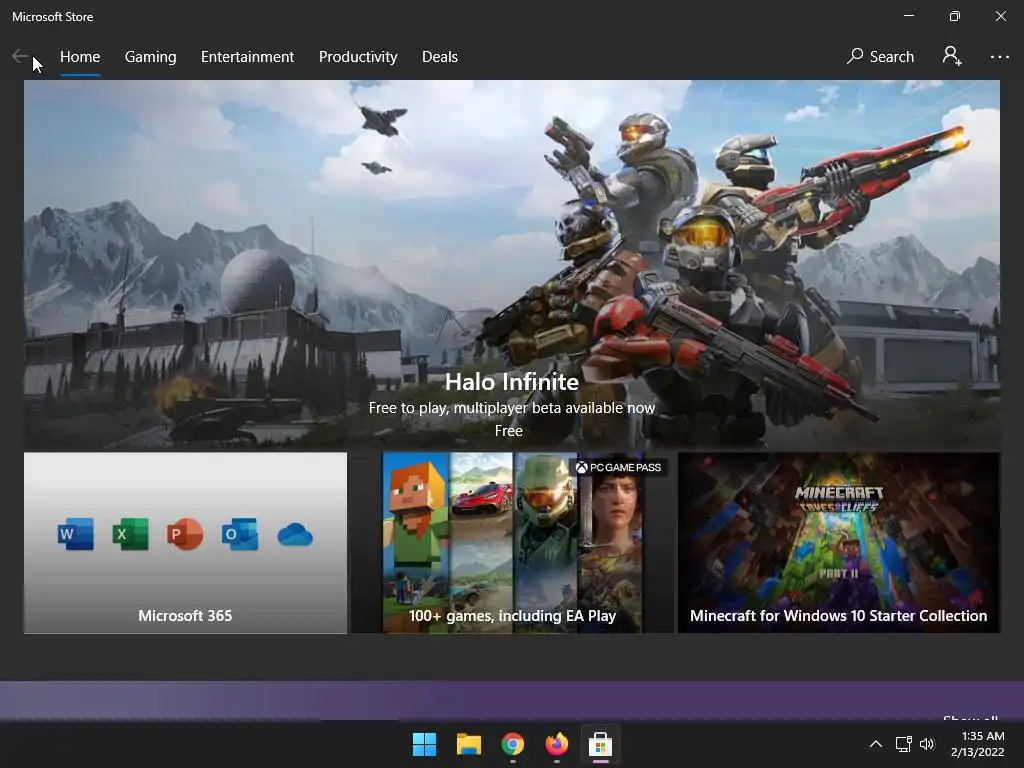Click the Search button
This screenshot has width=1024, height=768.
[x=880, y=57]
